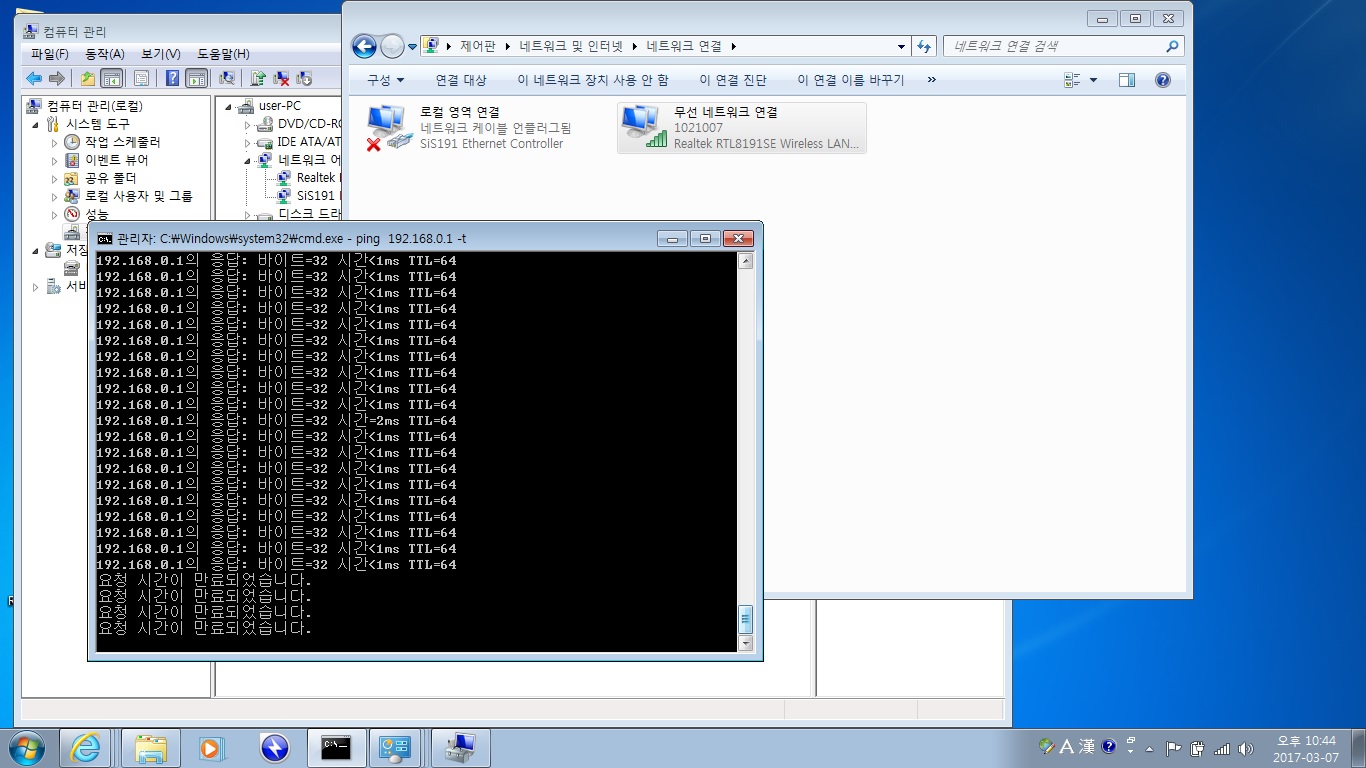The width and height of the screenshot is (1366, 768).
Task: Click the cmd window vertical scrollbar thumb
Action: click(x=744, y=619)
